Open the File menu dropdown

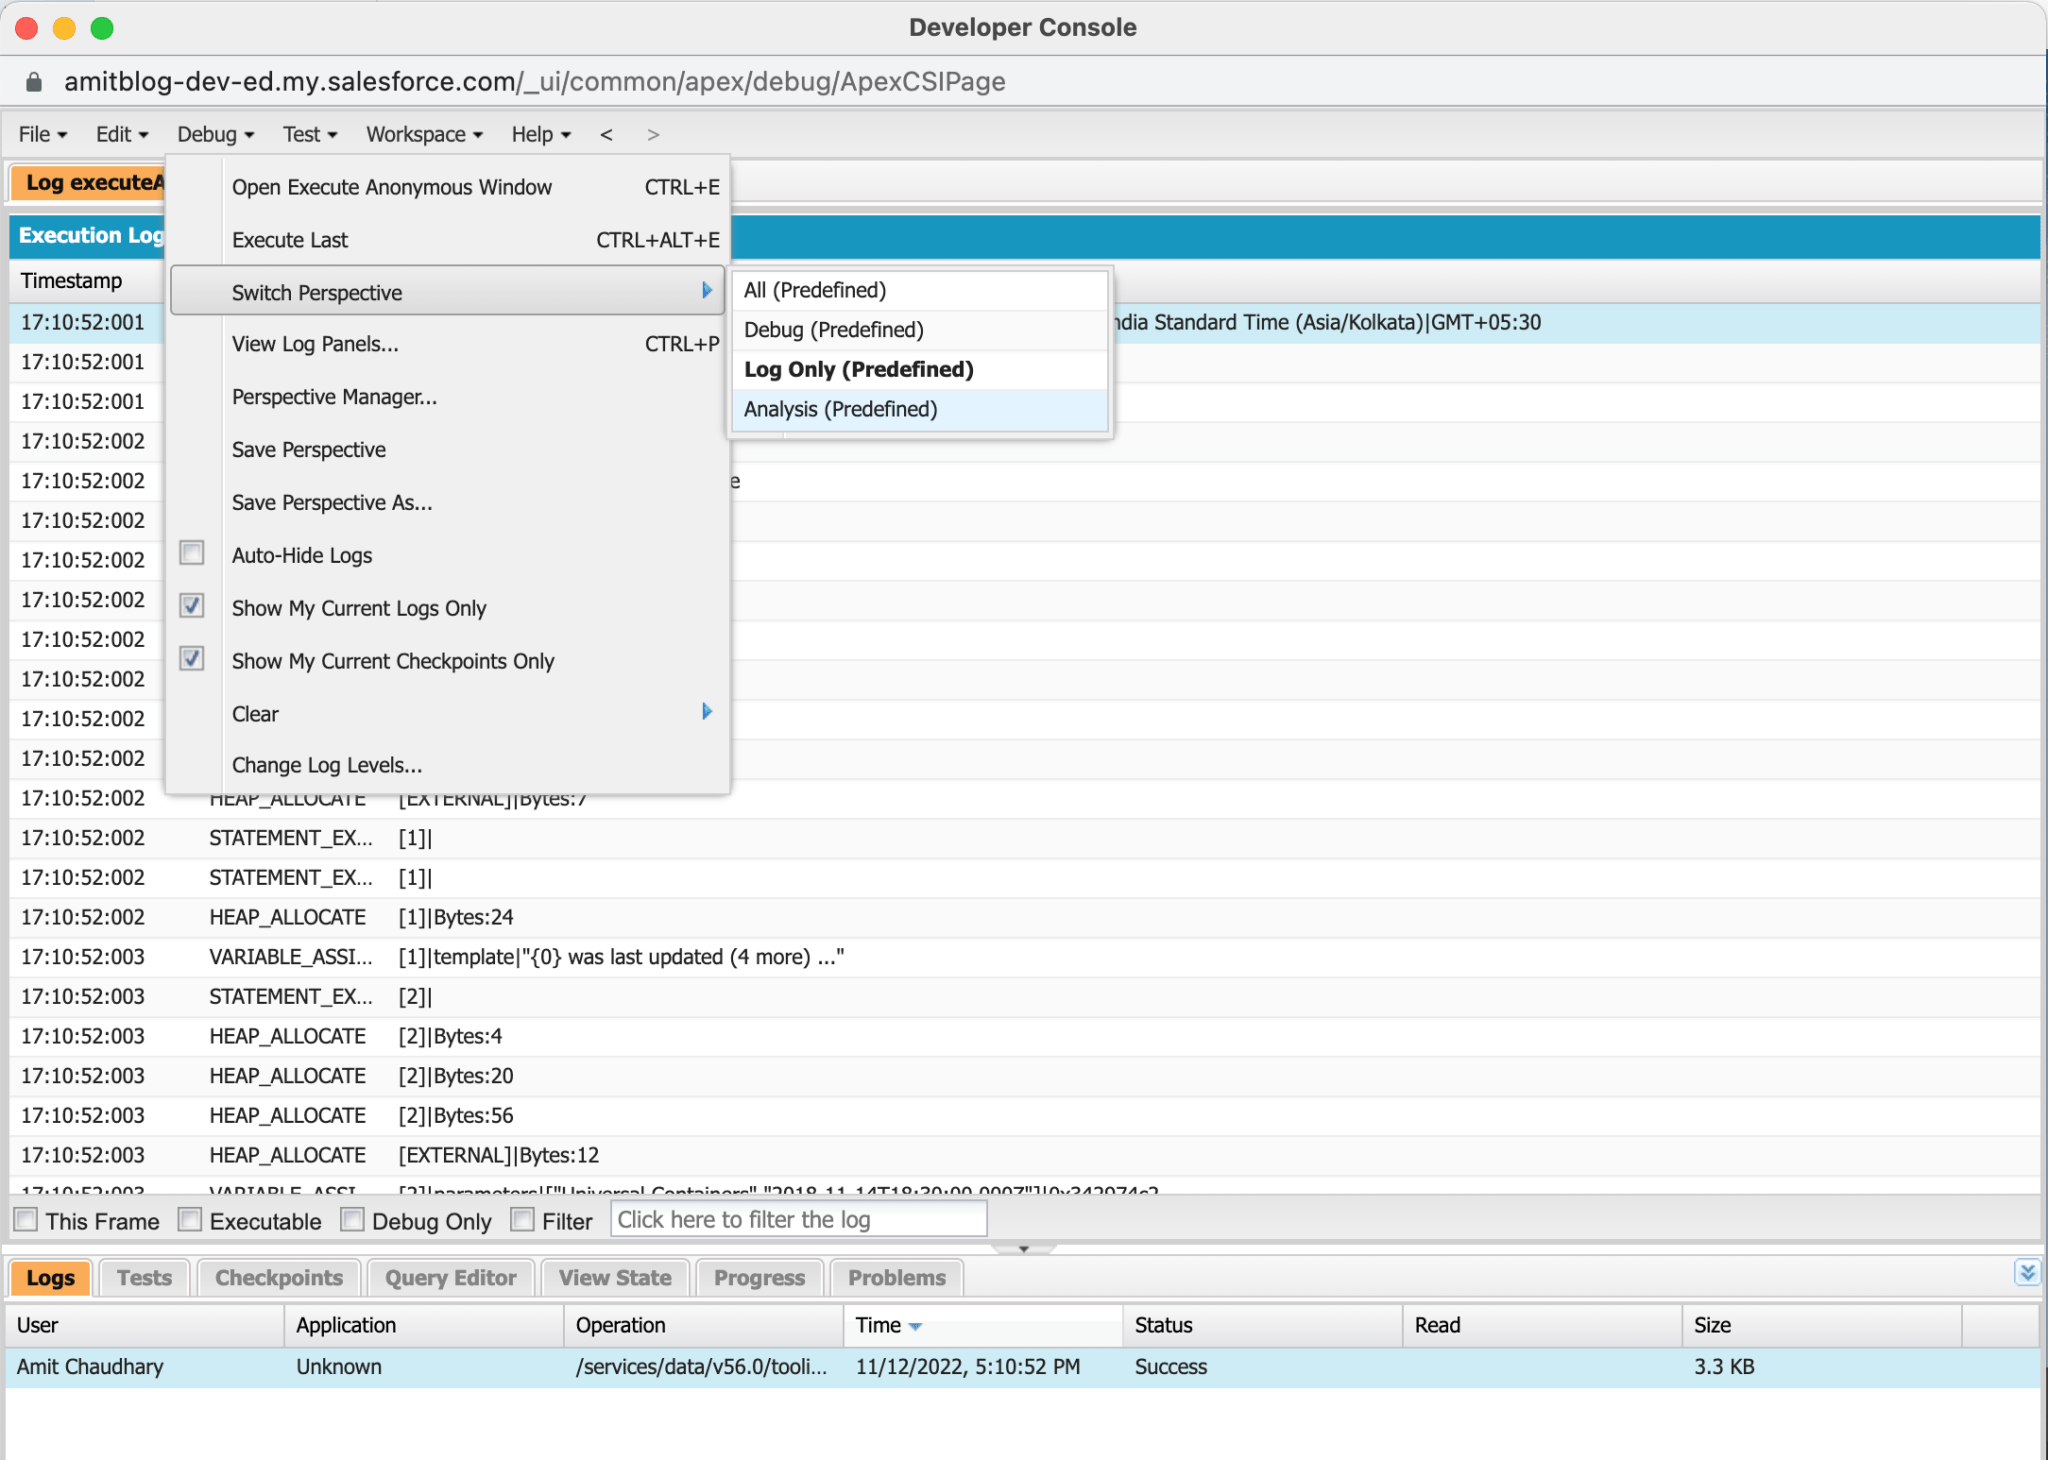[x=43, y=134]
